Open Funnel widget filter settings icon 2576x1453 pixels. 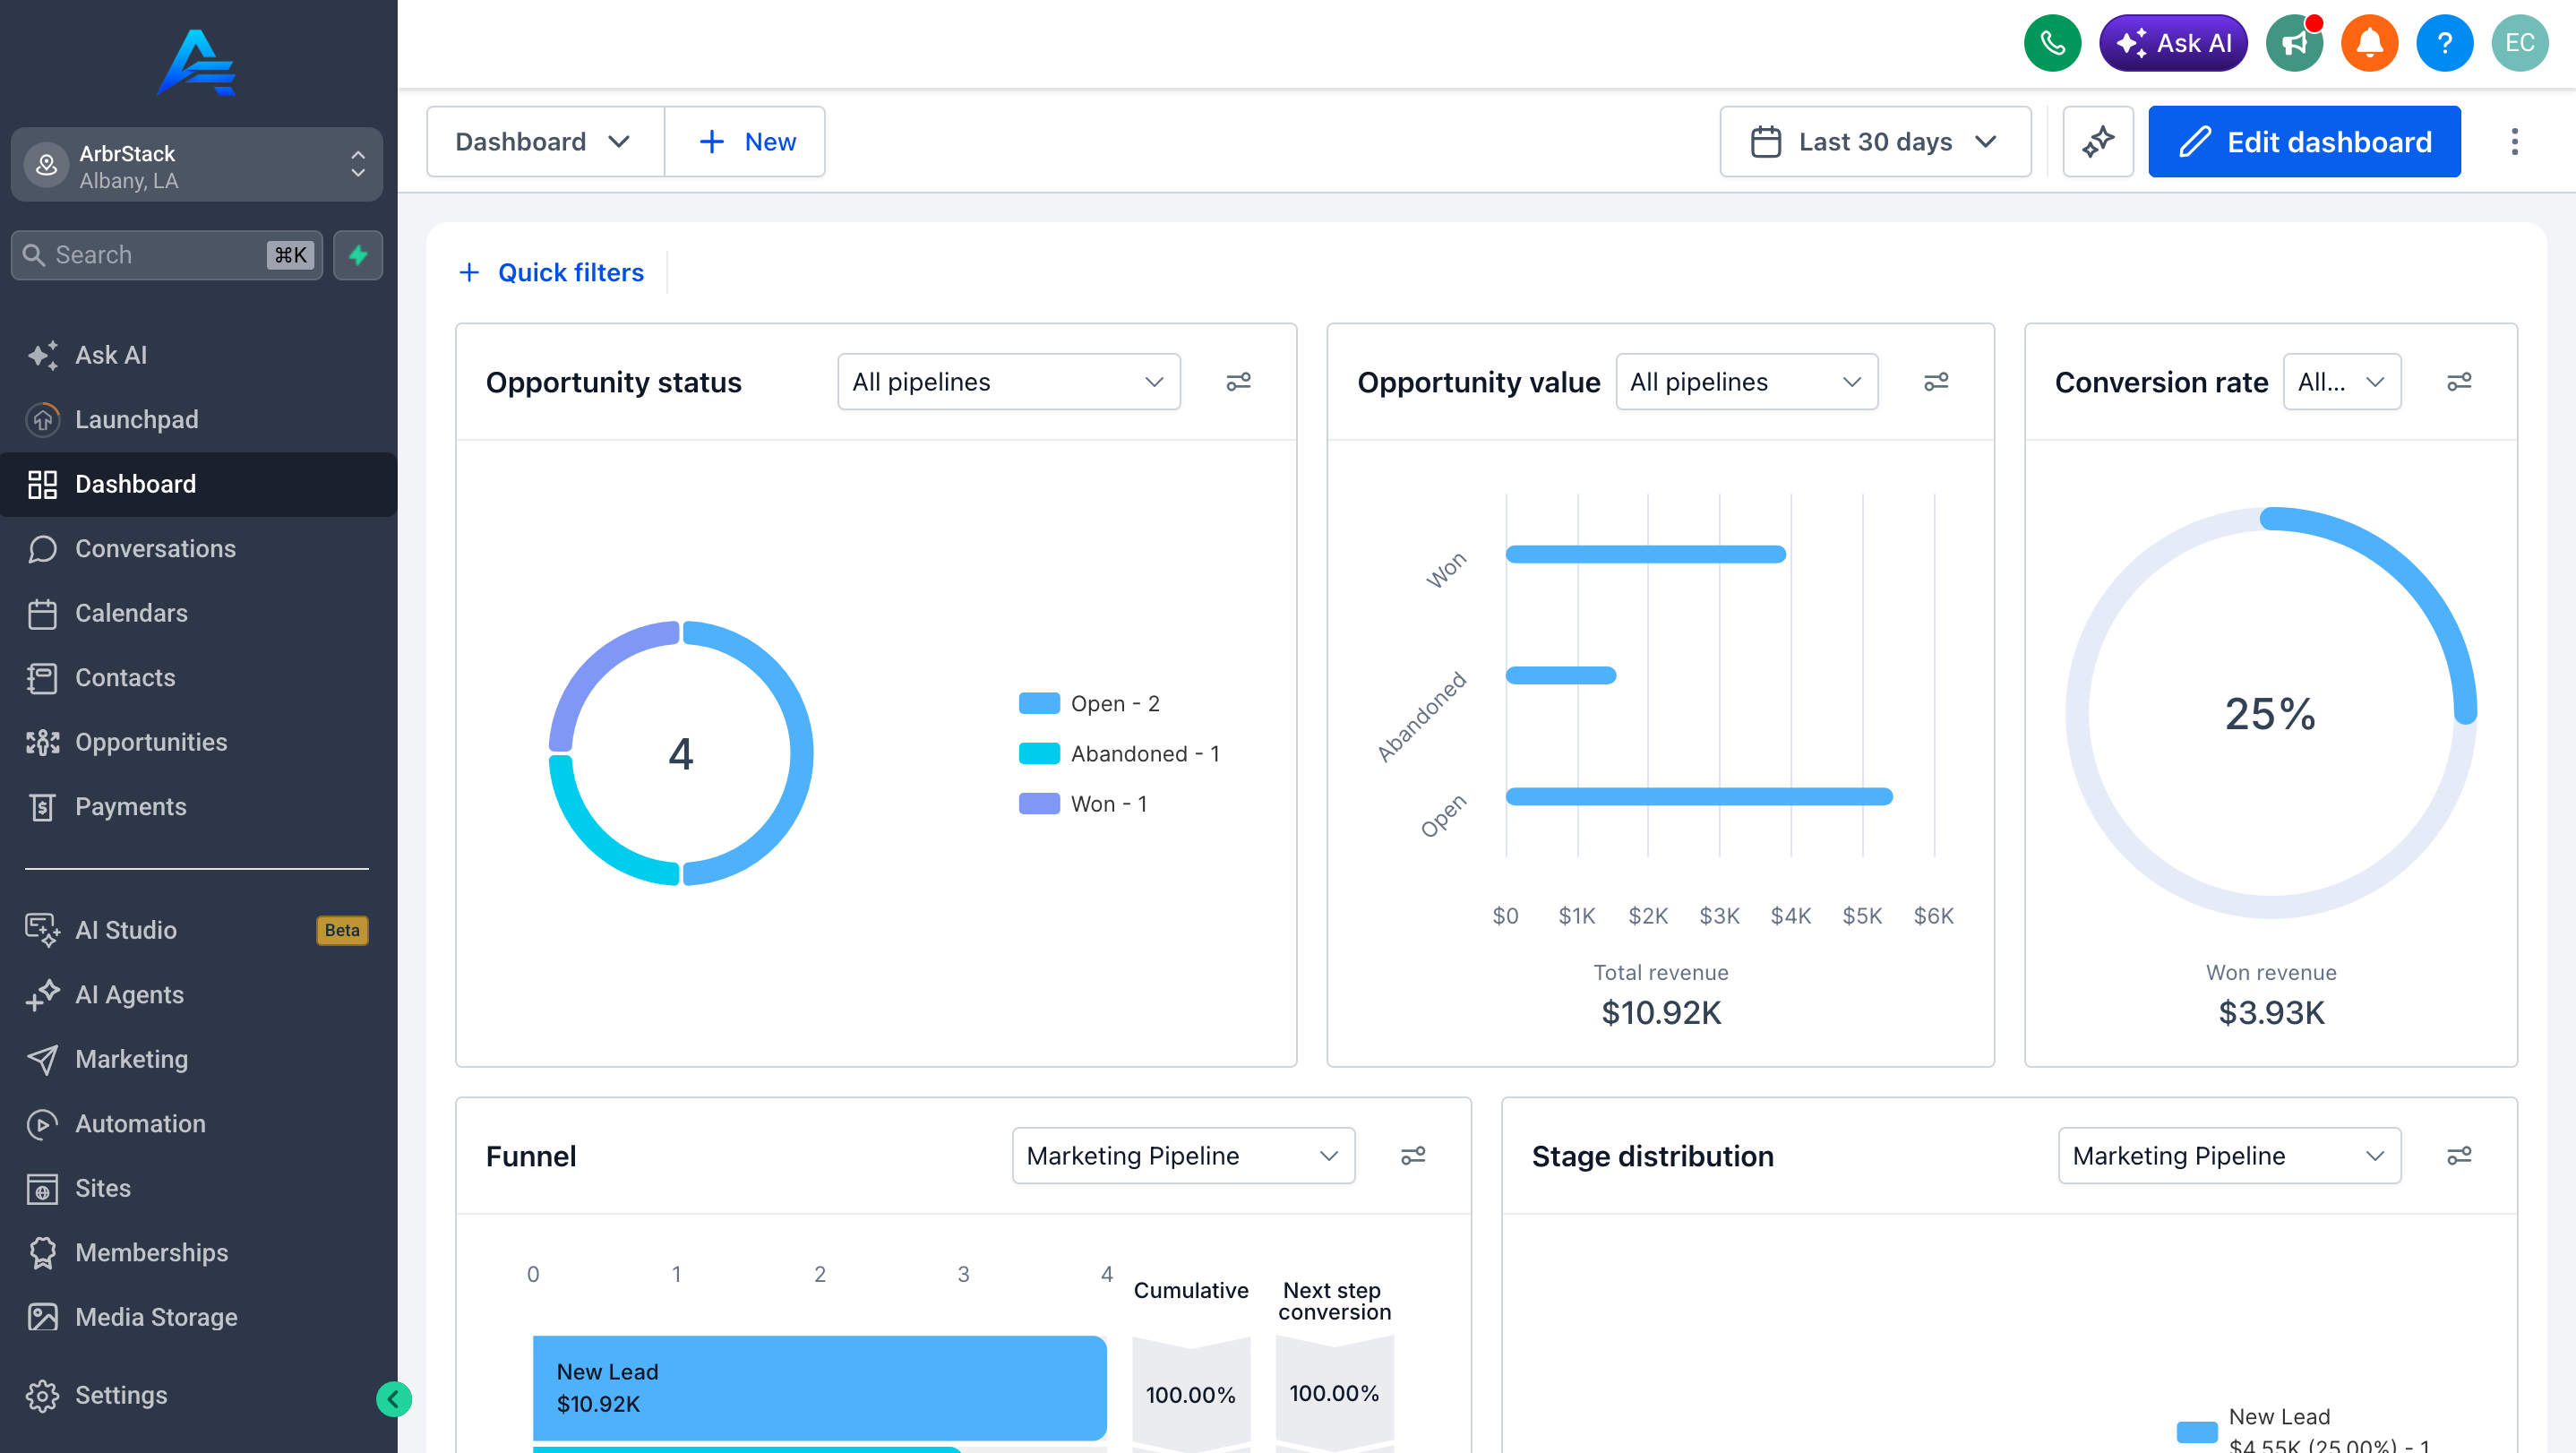(x=1413, y=1156)
